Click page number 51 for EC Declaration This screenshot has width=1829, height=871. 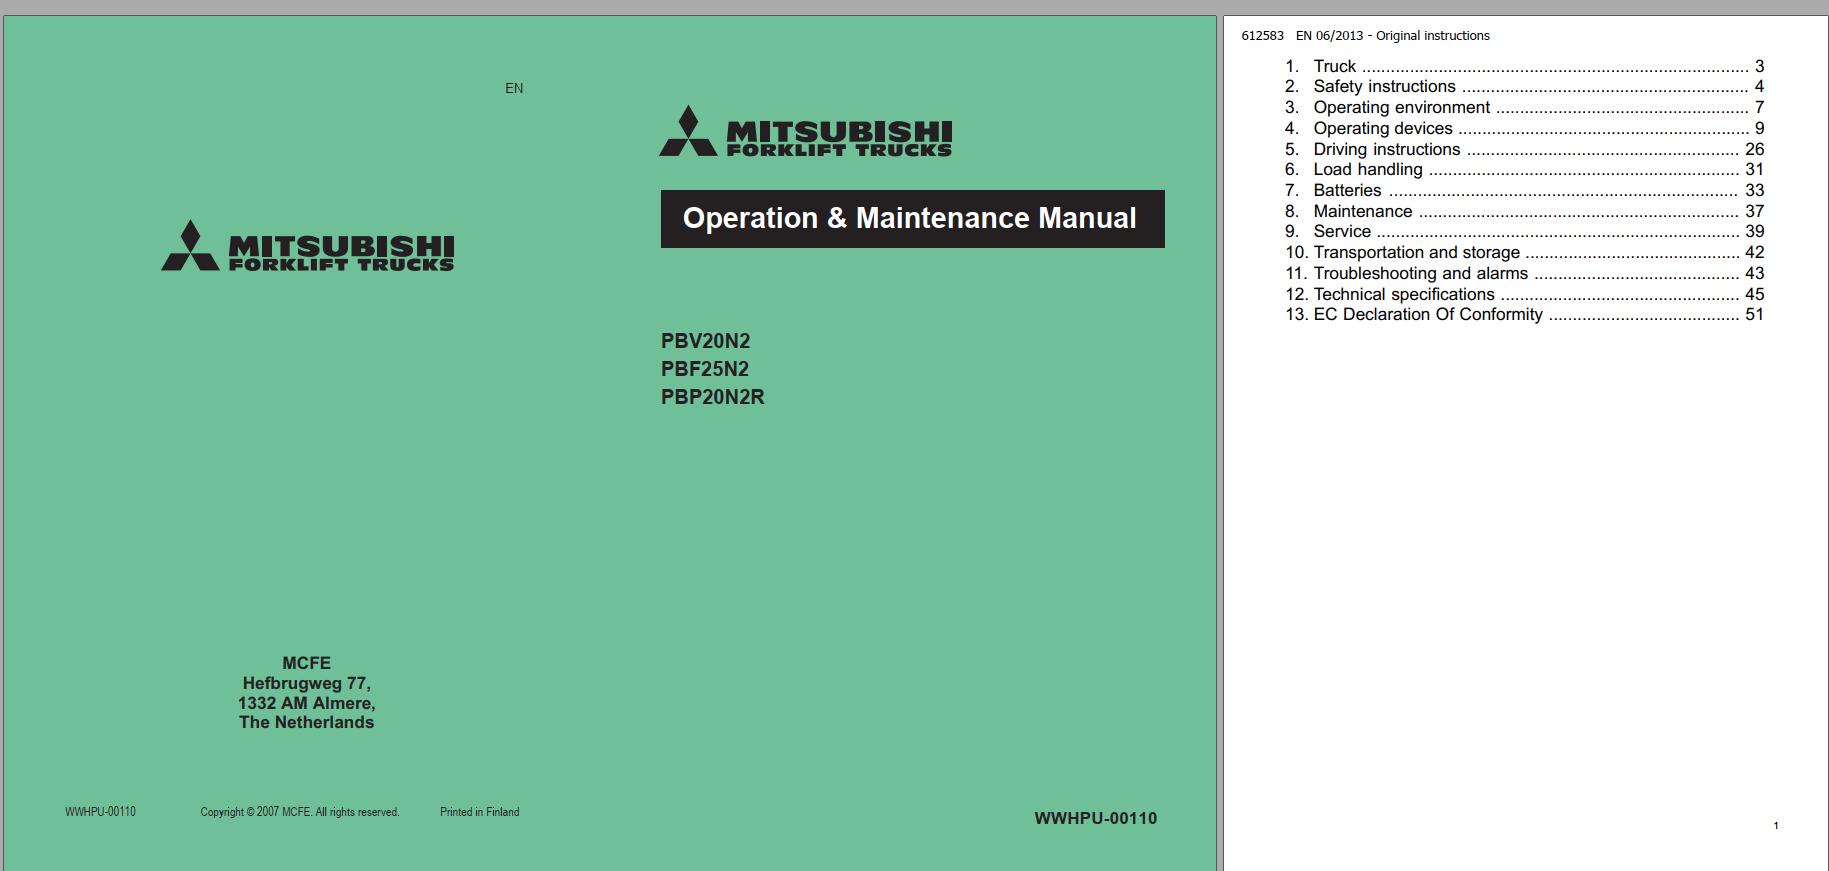pos(1755,315)
